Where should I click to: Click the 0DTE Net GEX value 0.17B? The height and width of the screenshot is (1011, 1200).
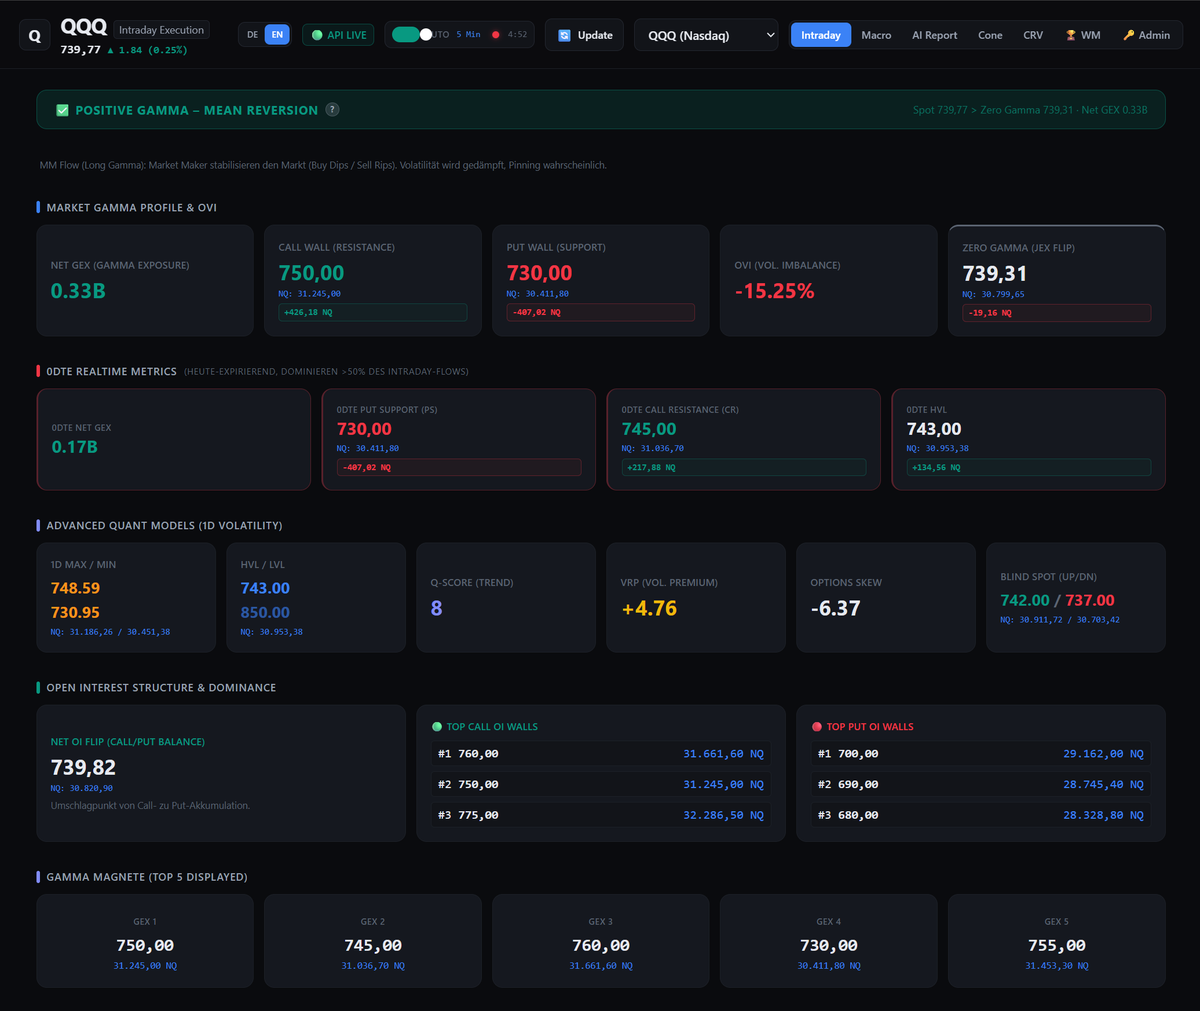(74, 447)
